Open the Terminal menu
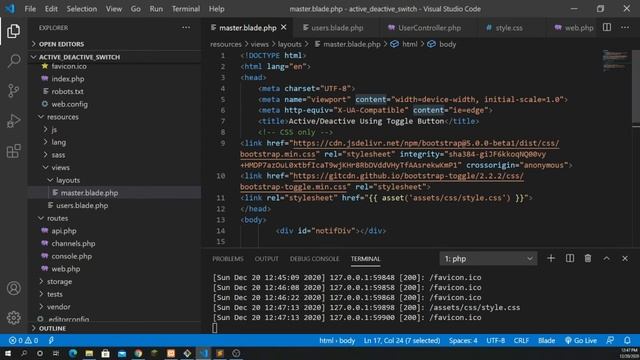The image size is (640, 360). (186, 9)
